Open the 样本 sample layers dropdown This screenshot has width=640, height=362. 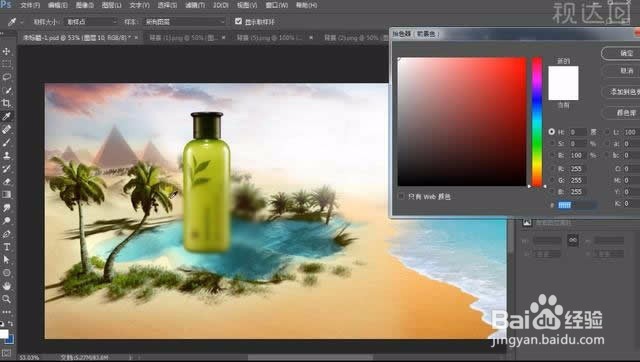coord(184,22)
